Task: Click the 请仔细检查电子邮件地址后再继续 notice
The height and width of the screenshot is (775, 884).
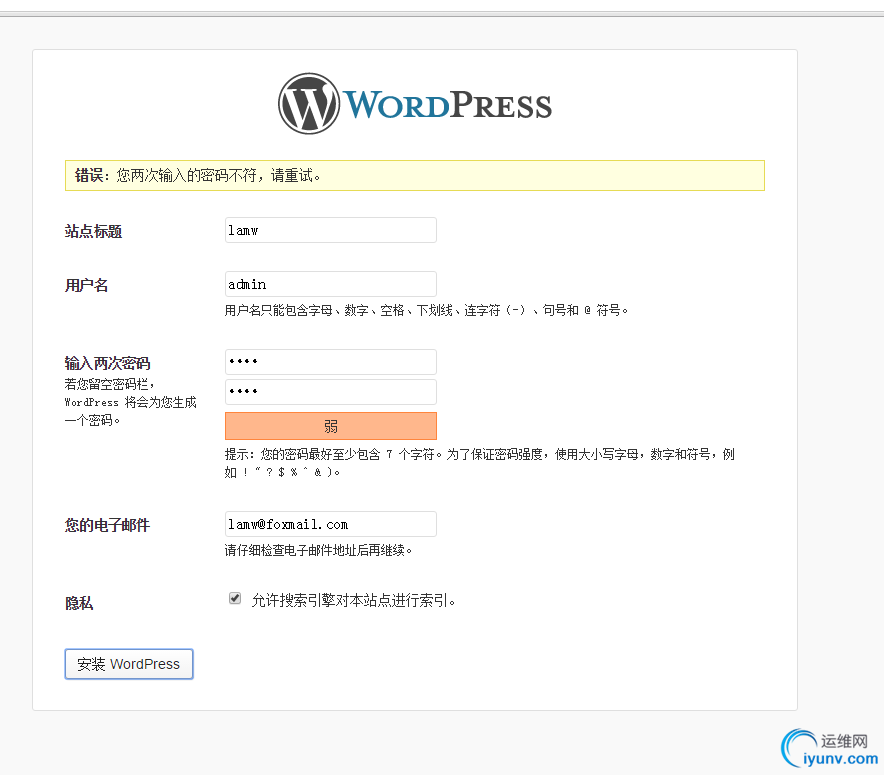Action: (319, 550)
